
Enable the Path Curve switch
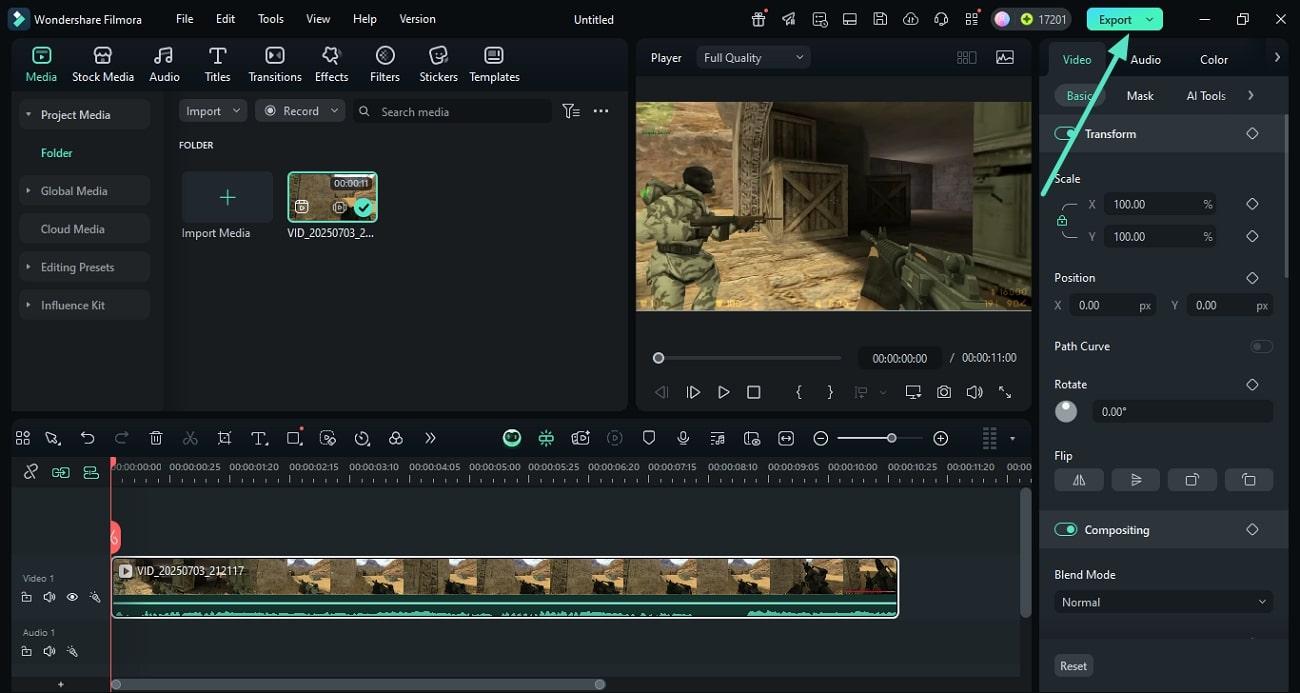(x=1262, y=346)
